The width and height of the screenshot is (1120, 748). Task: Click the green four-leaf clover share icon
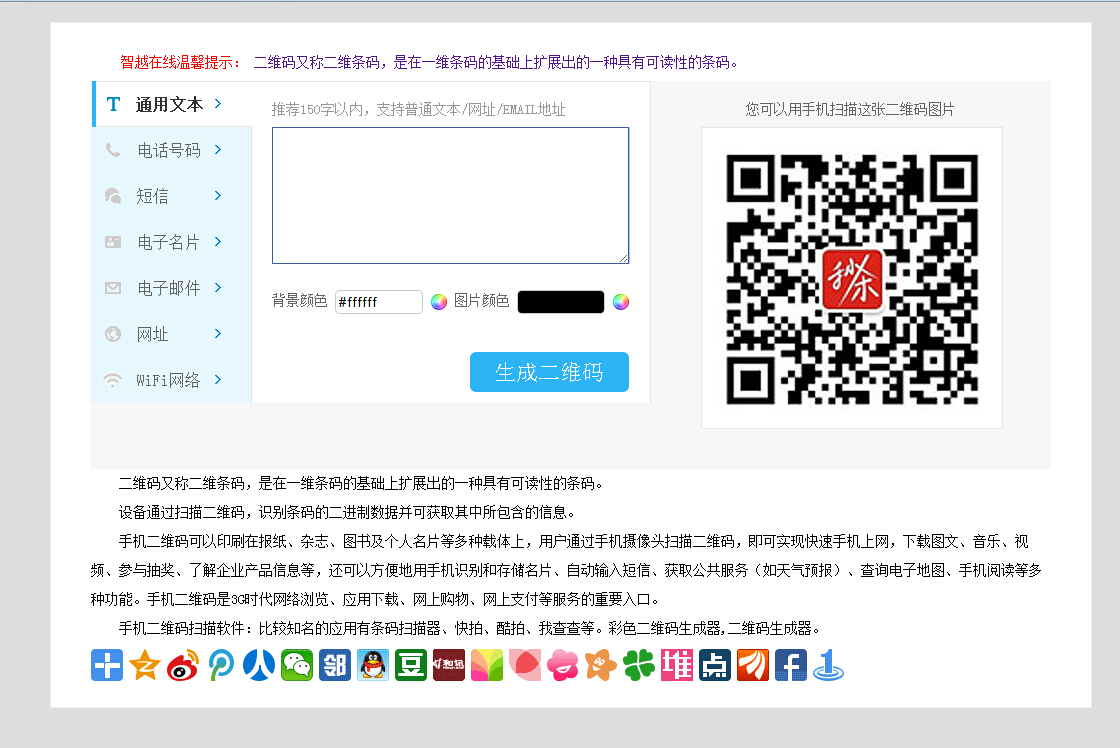pos(639,665)
